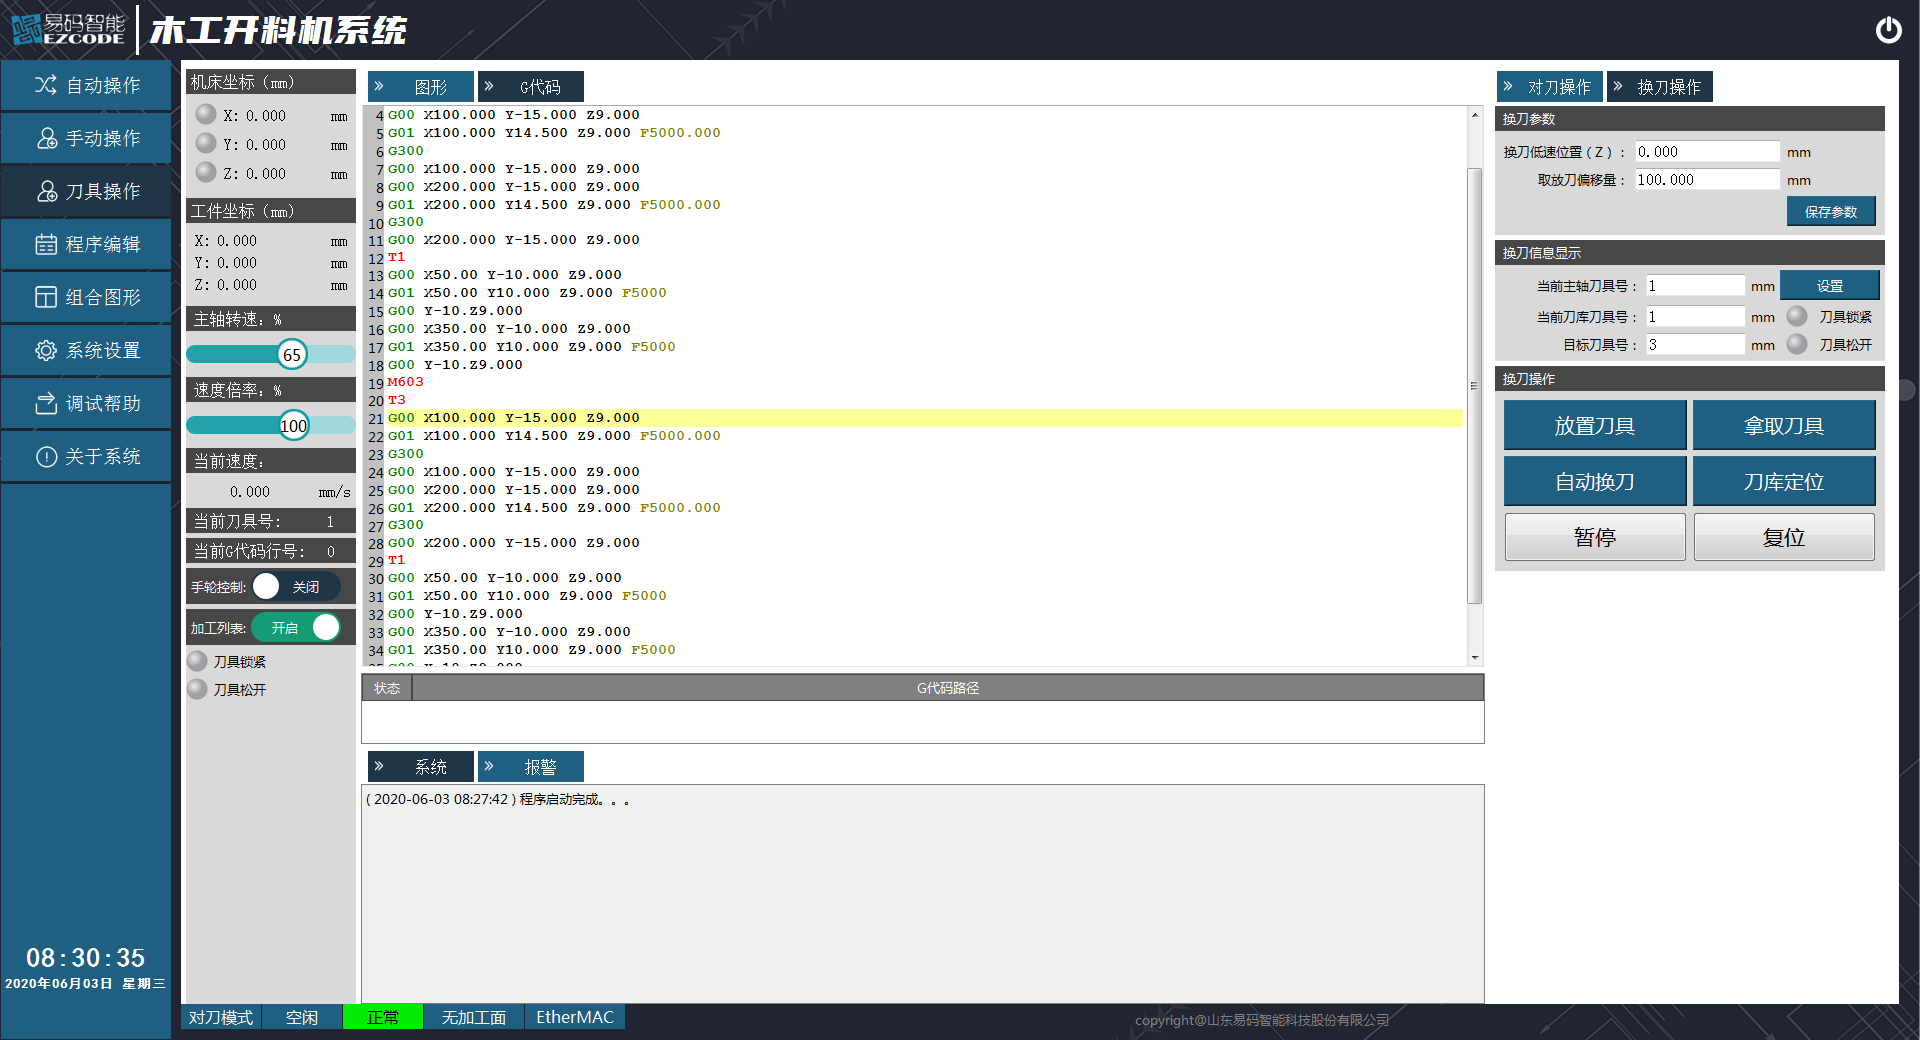The height and width of the screenshot is (1040, 1920).
Task: Click the power icon in the title bar
Action: 1888,30
